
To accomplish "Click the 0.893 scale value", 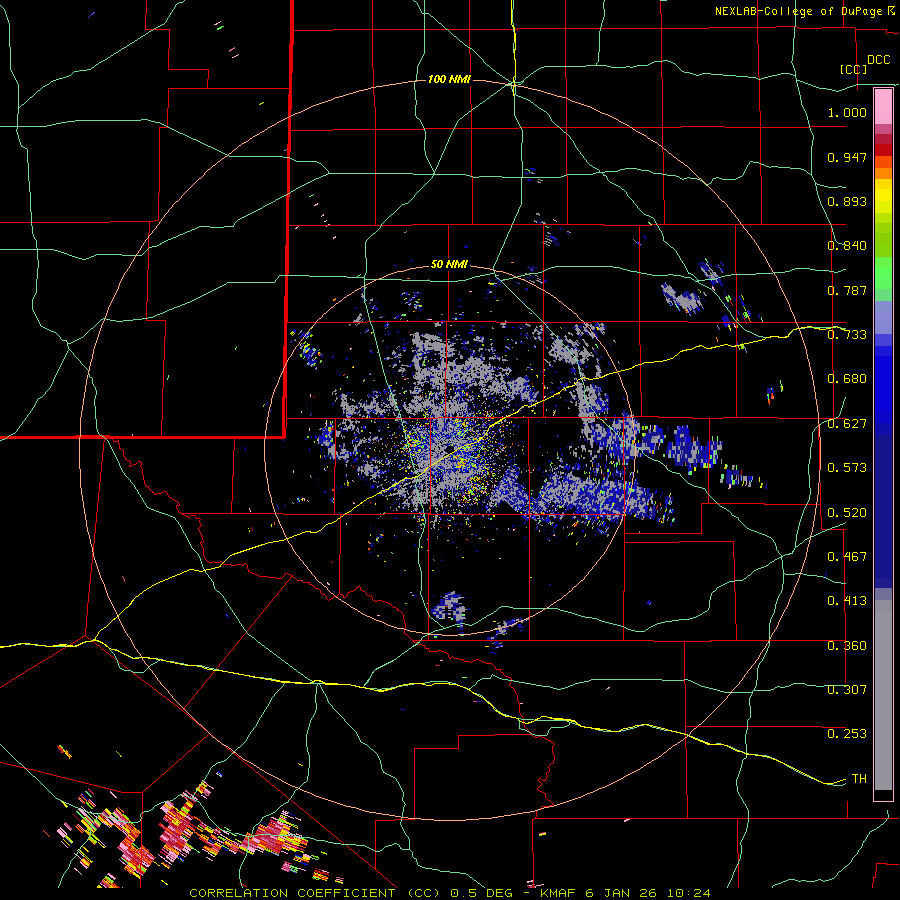I will tap(847, 201).
